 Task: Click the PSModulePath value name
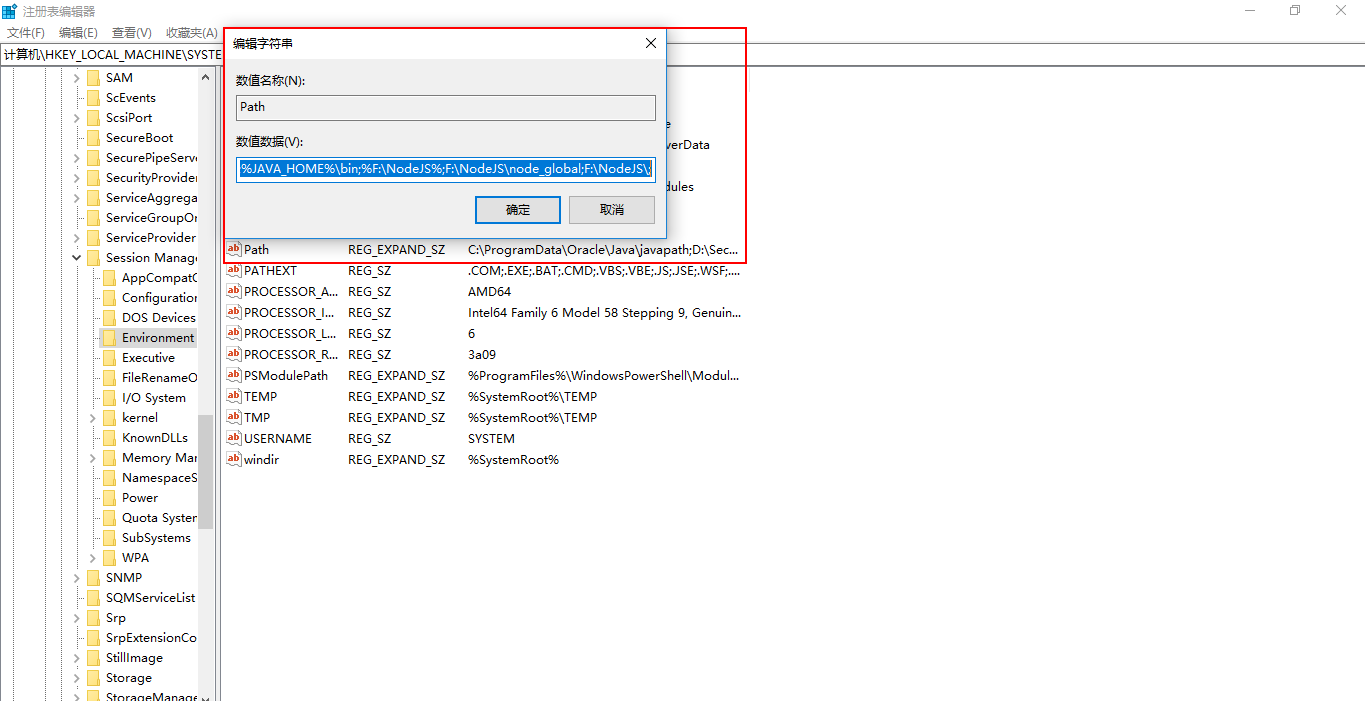(x=286, y=376)
